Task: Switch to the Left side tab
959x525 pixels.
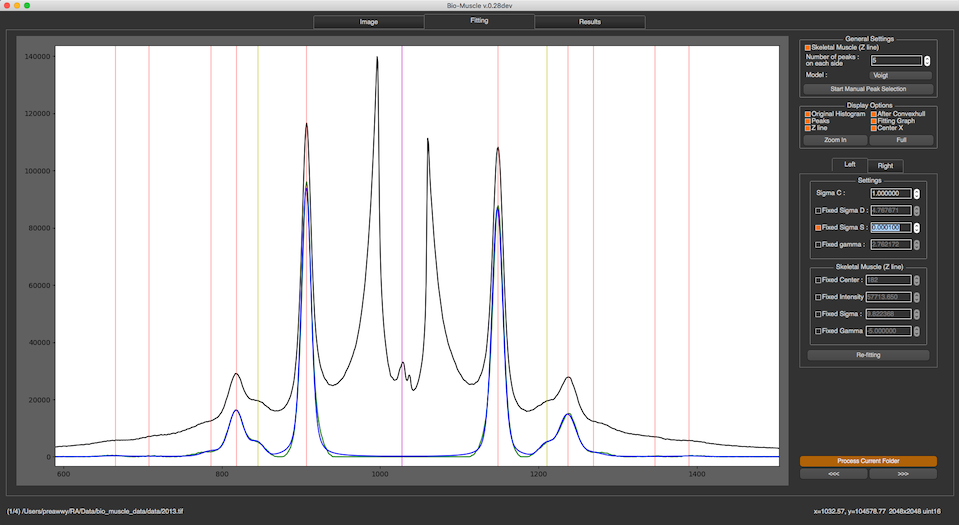Action: click(x=850, y=165)
